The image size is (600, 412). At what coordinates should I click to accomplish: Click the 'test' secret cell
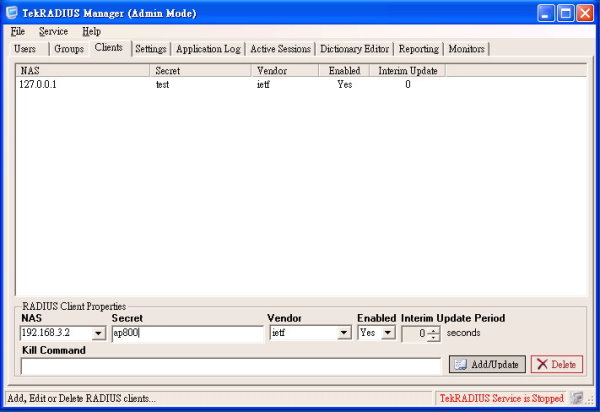click(163, 85)
